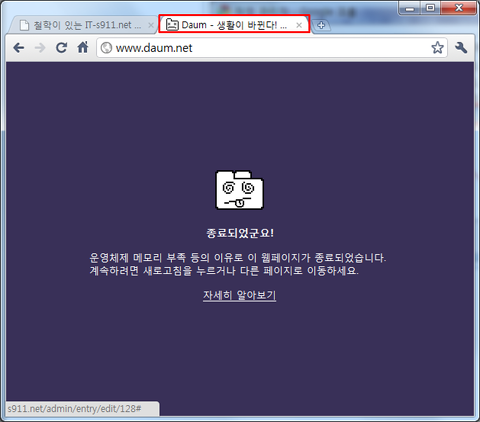Switch to the 철학이 있는 IT-s911.net tab
This screenshot has width=480, height=422.
click(83, 25)
